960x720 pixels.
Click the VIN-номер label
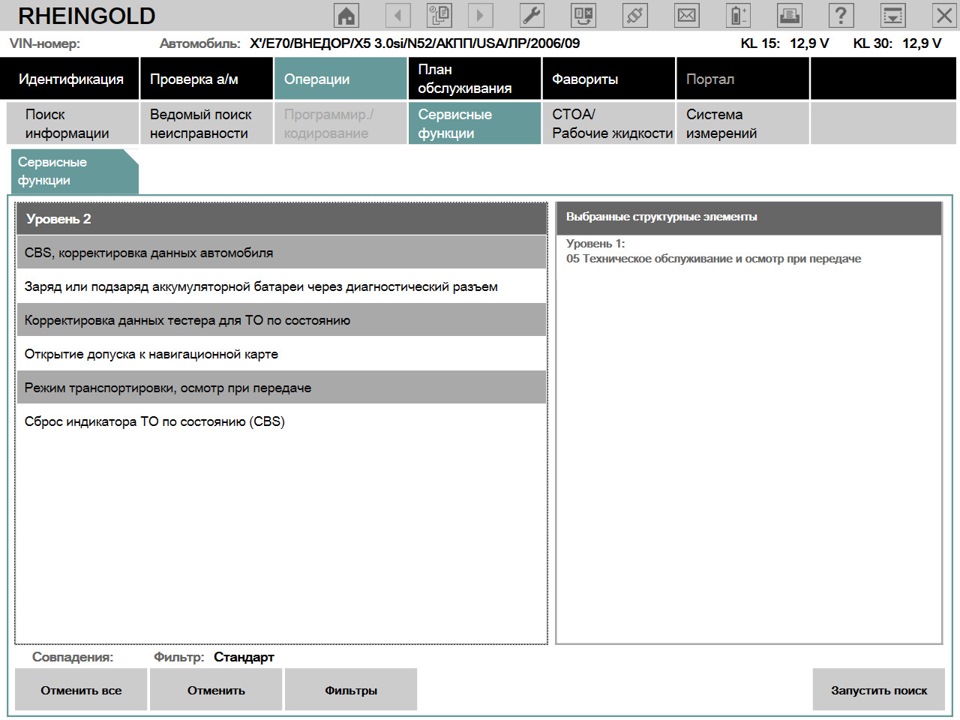point(45,43)
